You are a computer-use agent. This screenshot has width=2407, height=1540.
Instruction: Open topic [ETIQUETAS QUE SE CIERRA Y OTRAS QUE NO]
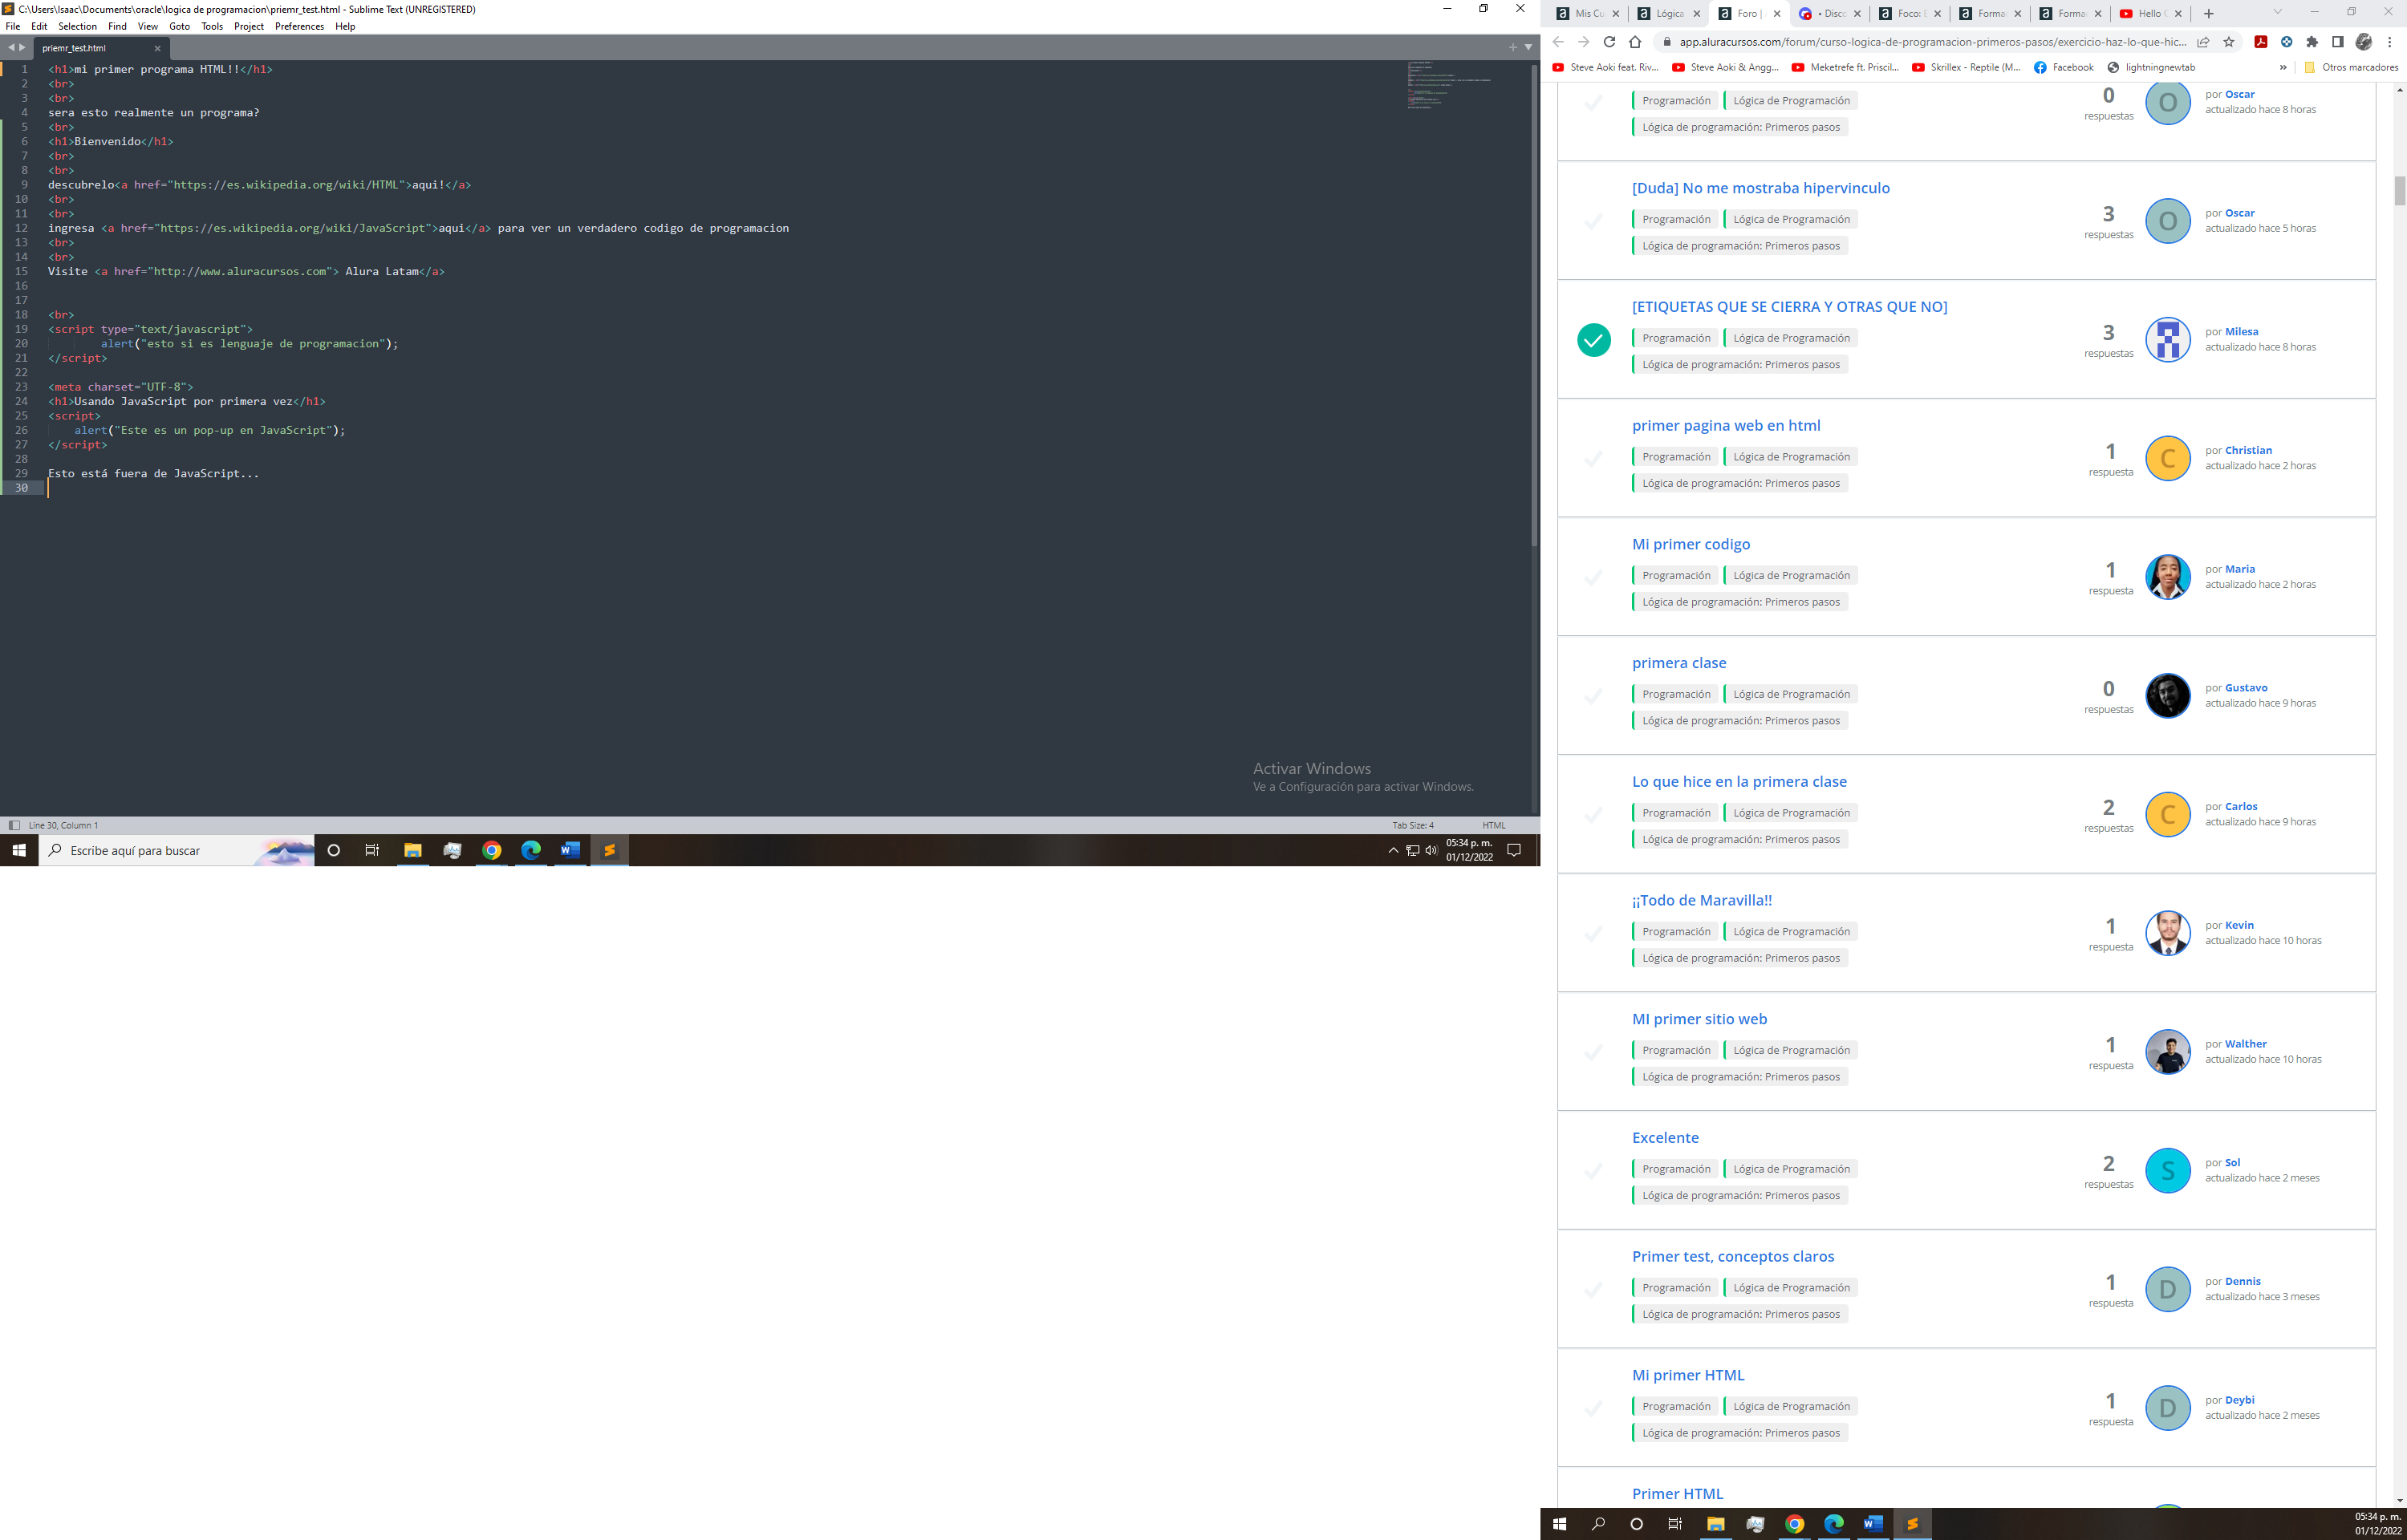(x=1789, y=307)
